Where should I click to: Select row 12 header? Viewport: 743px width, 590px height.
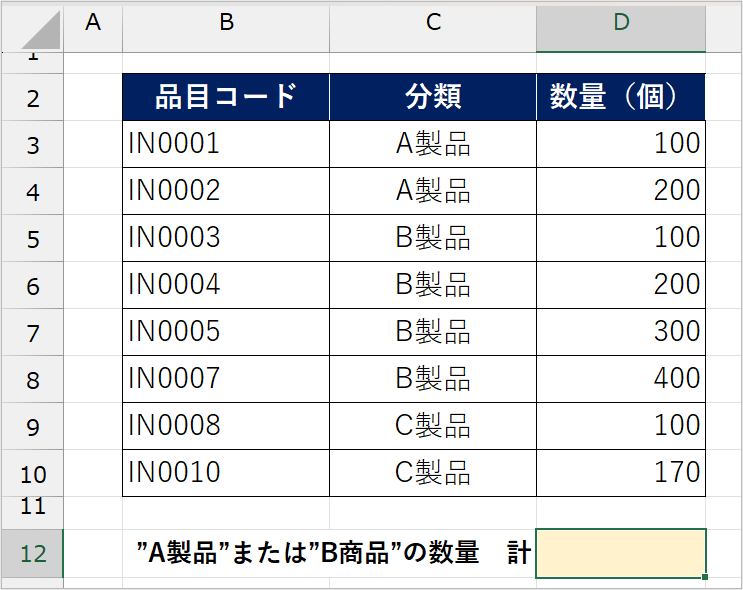32,553
